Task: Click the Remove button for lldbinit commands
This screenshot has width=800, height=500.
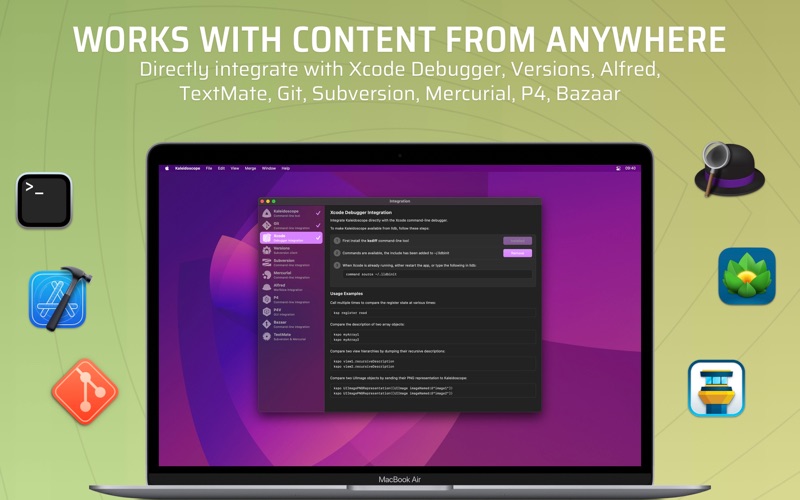Action: pyautogui.click(x=517, y=253)
